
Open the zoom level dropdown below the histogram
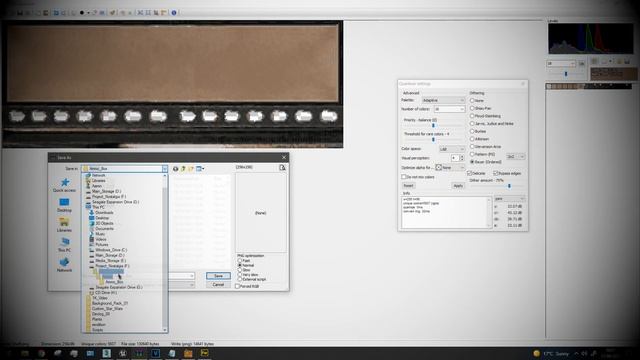click(561, 64)
